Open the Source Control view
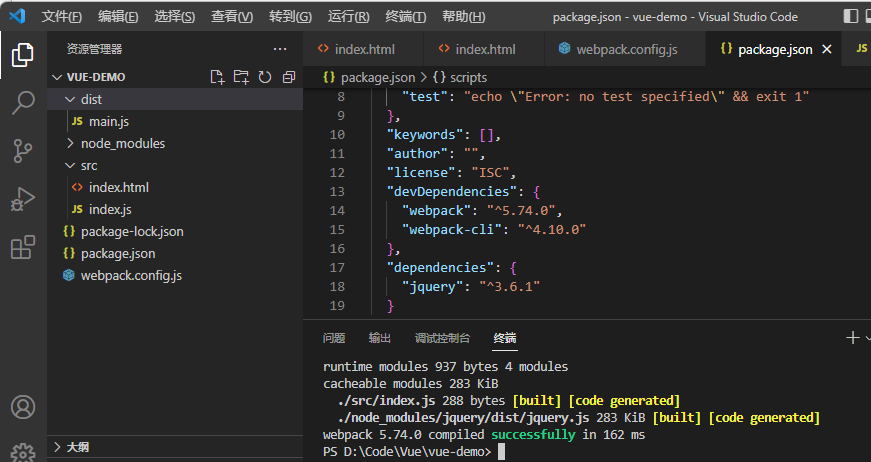The width and height of the screenshot is (871, 462). (23, 150)
